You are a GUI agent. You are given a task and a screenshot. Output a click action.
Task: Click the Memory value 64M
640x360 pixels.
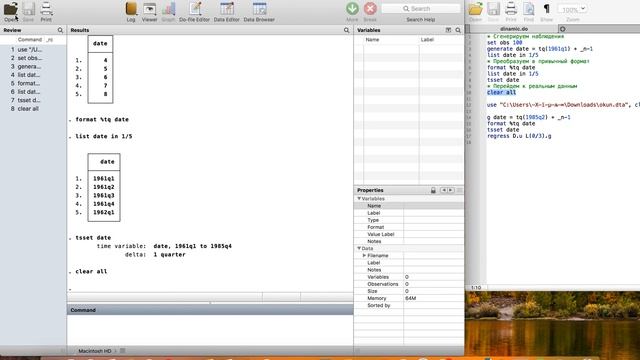coord(411,298)
